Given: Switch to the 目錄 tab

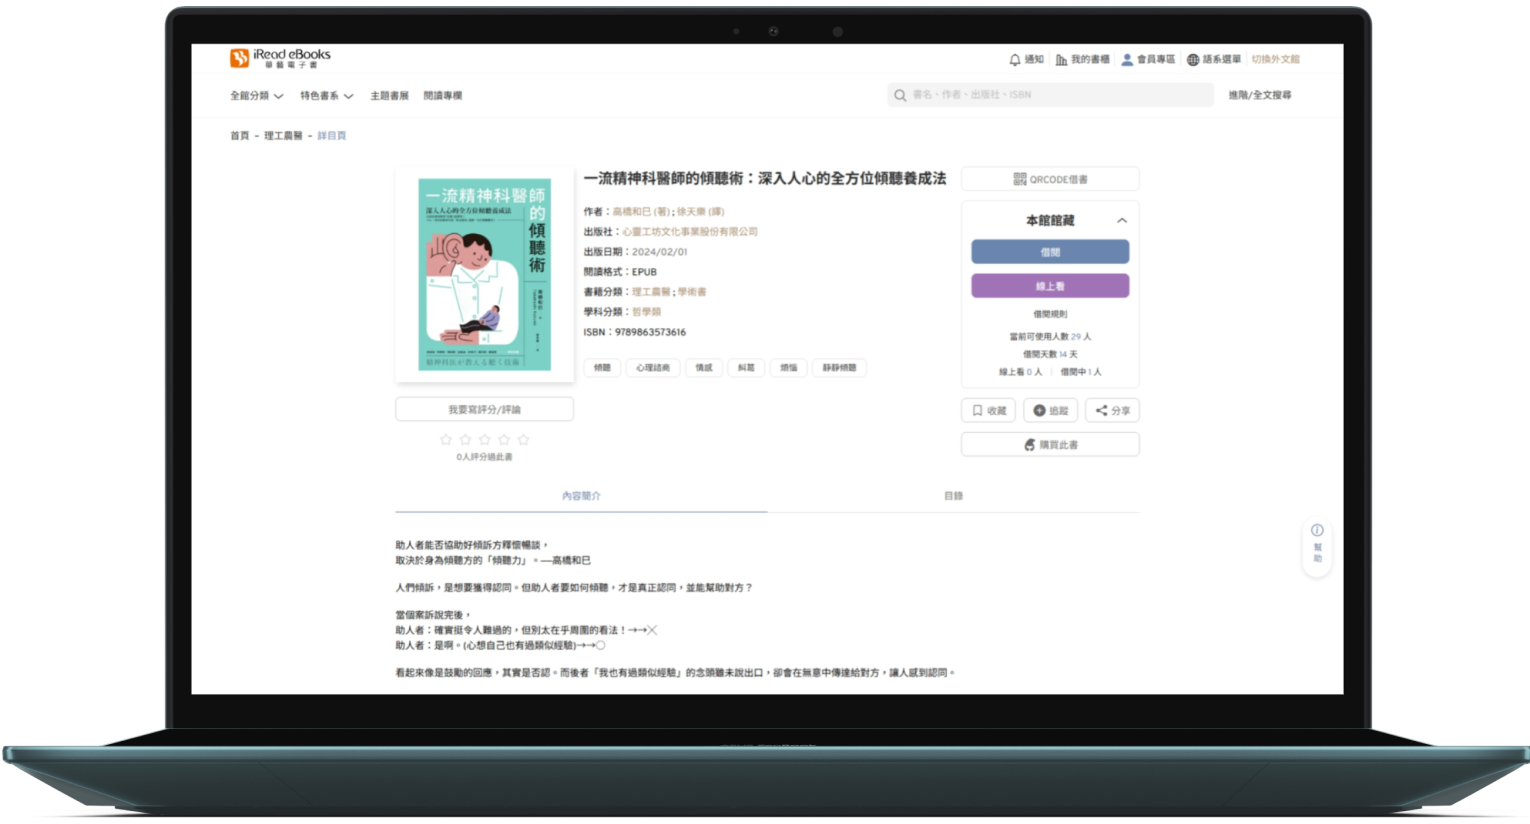Looking at the screenshot, I should click(x=953, y=496).
